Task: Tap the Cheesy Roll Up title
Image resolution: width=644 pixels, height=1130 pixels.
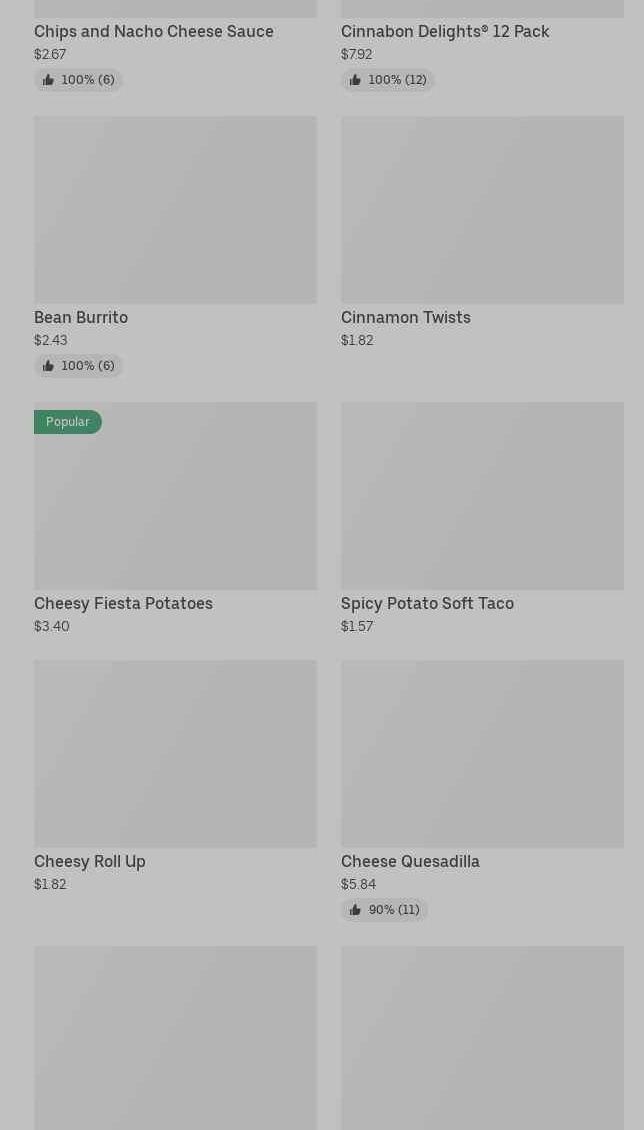Action: 90,861
